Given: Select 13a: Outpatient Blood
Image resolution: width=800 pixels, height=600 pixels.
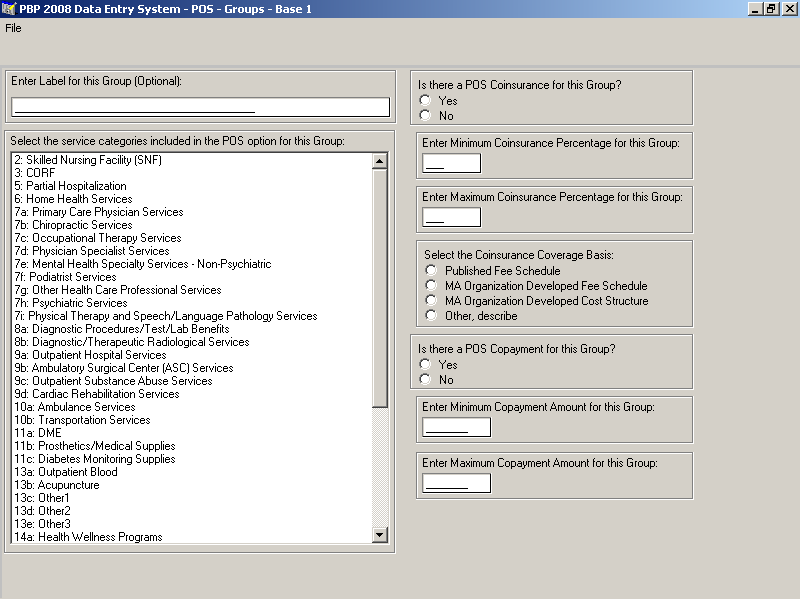Looking at the screenshot, I should tap(192, 472).
